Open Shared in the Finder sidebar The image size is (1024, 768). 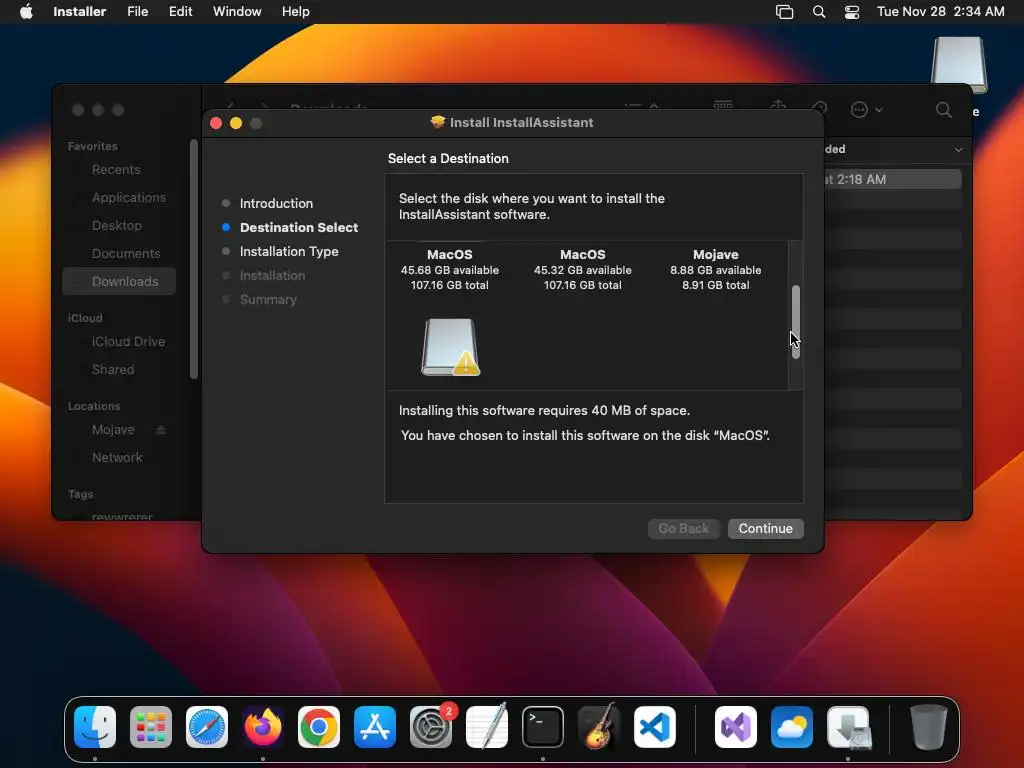113,370
